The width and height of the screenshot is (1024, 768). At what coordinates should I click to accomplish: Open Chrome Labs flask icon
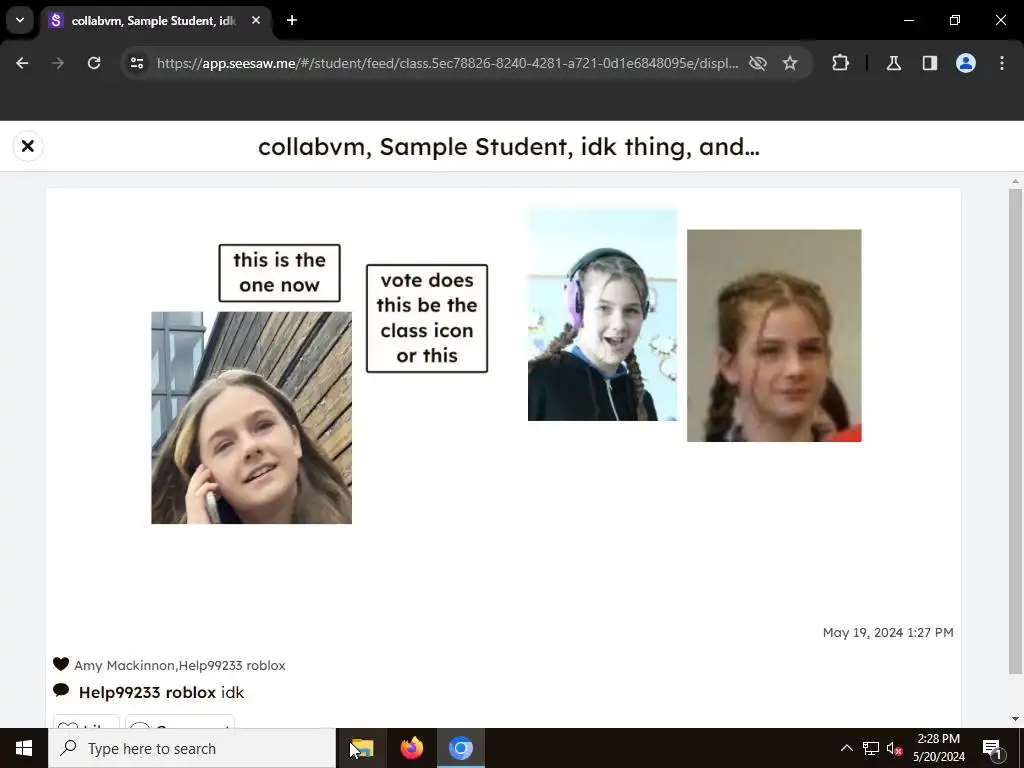(x=893, y=63)
